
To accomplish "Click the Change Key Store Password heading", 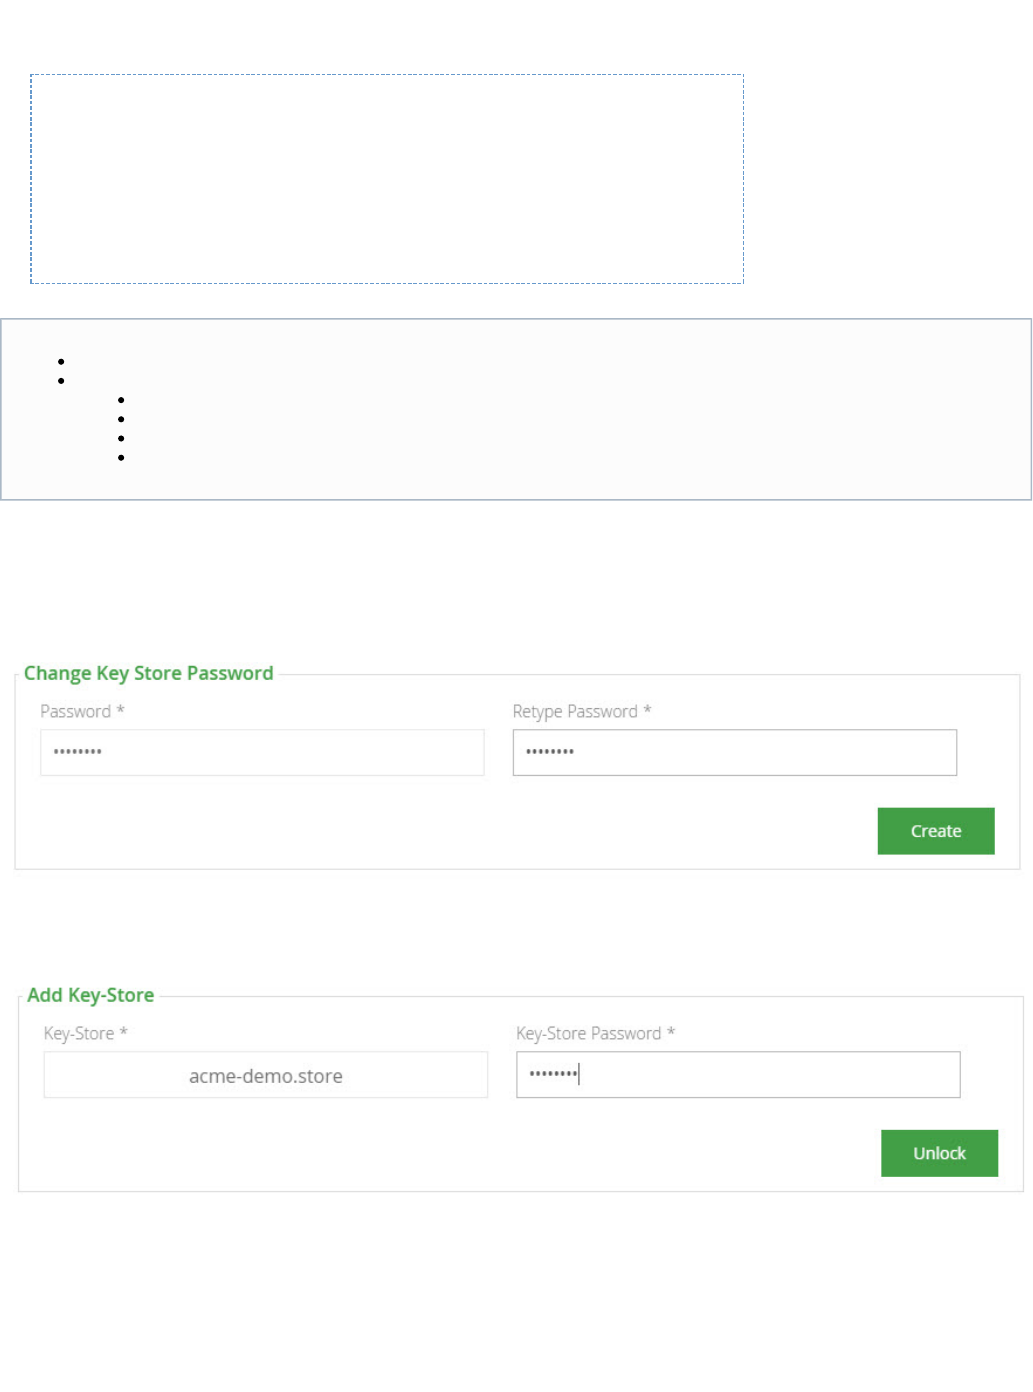I will 149,673.
